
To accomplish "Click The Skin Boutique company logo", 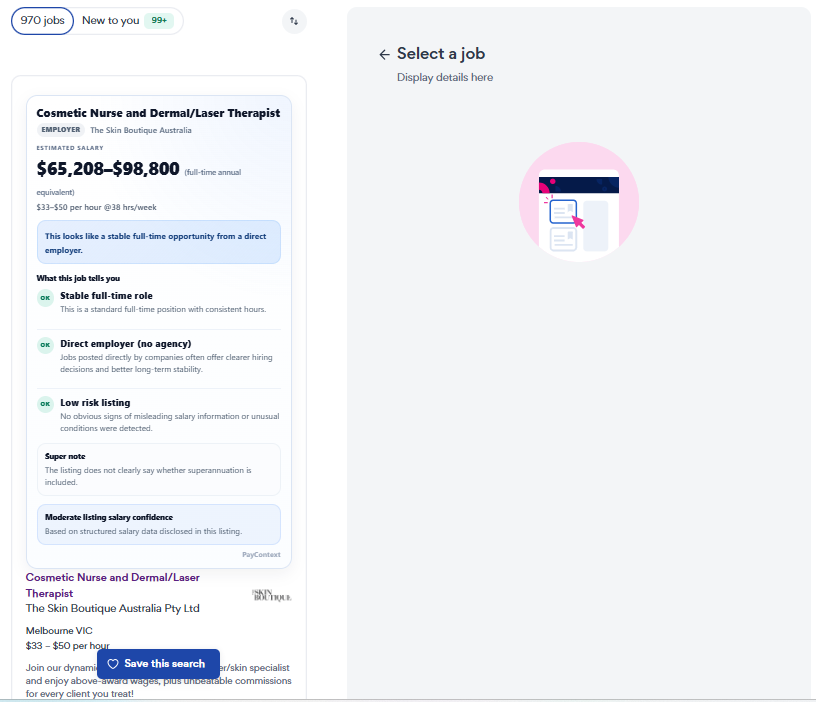I will pyautogui.click(x=270, y=594).
